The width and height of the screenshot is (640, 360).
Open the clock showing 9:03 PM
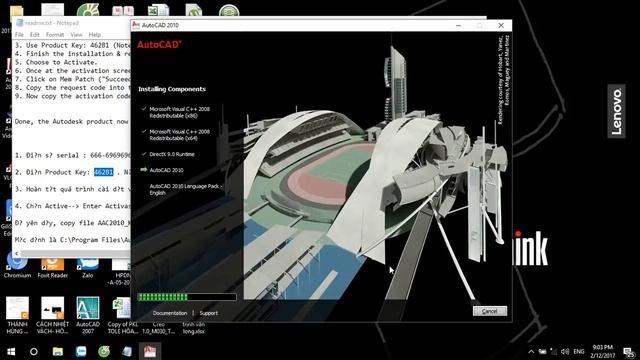point(602,351)
